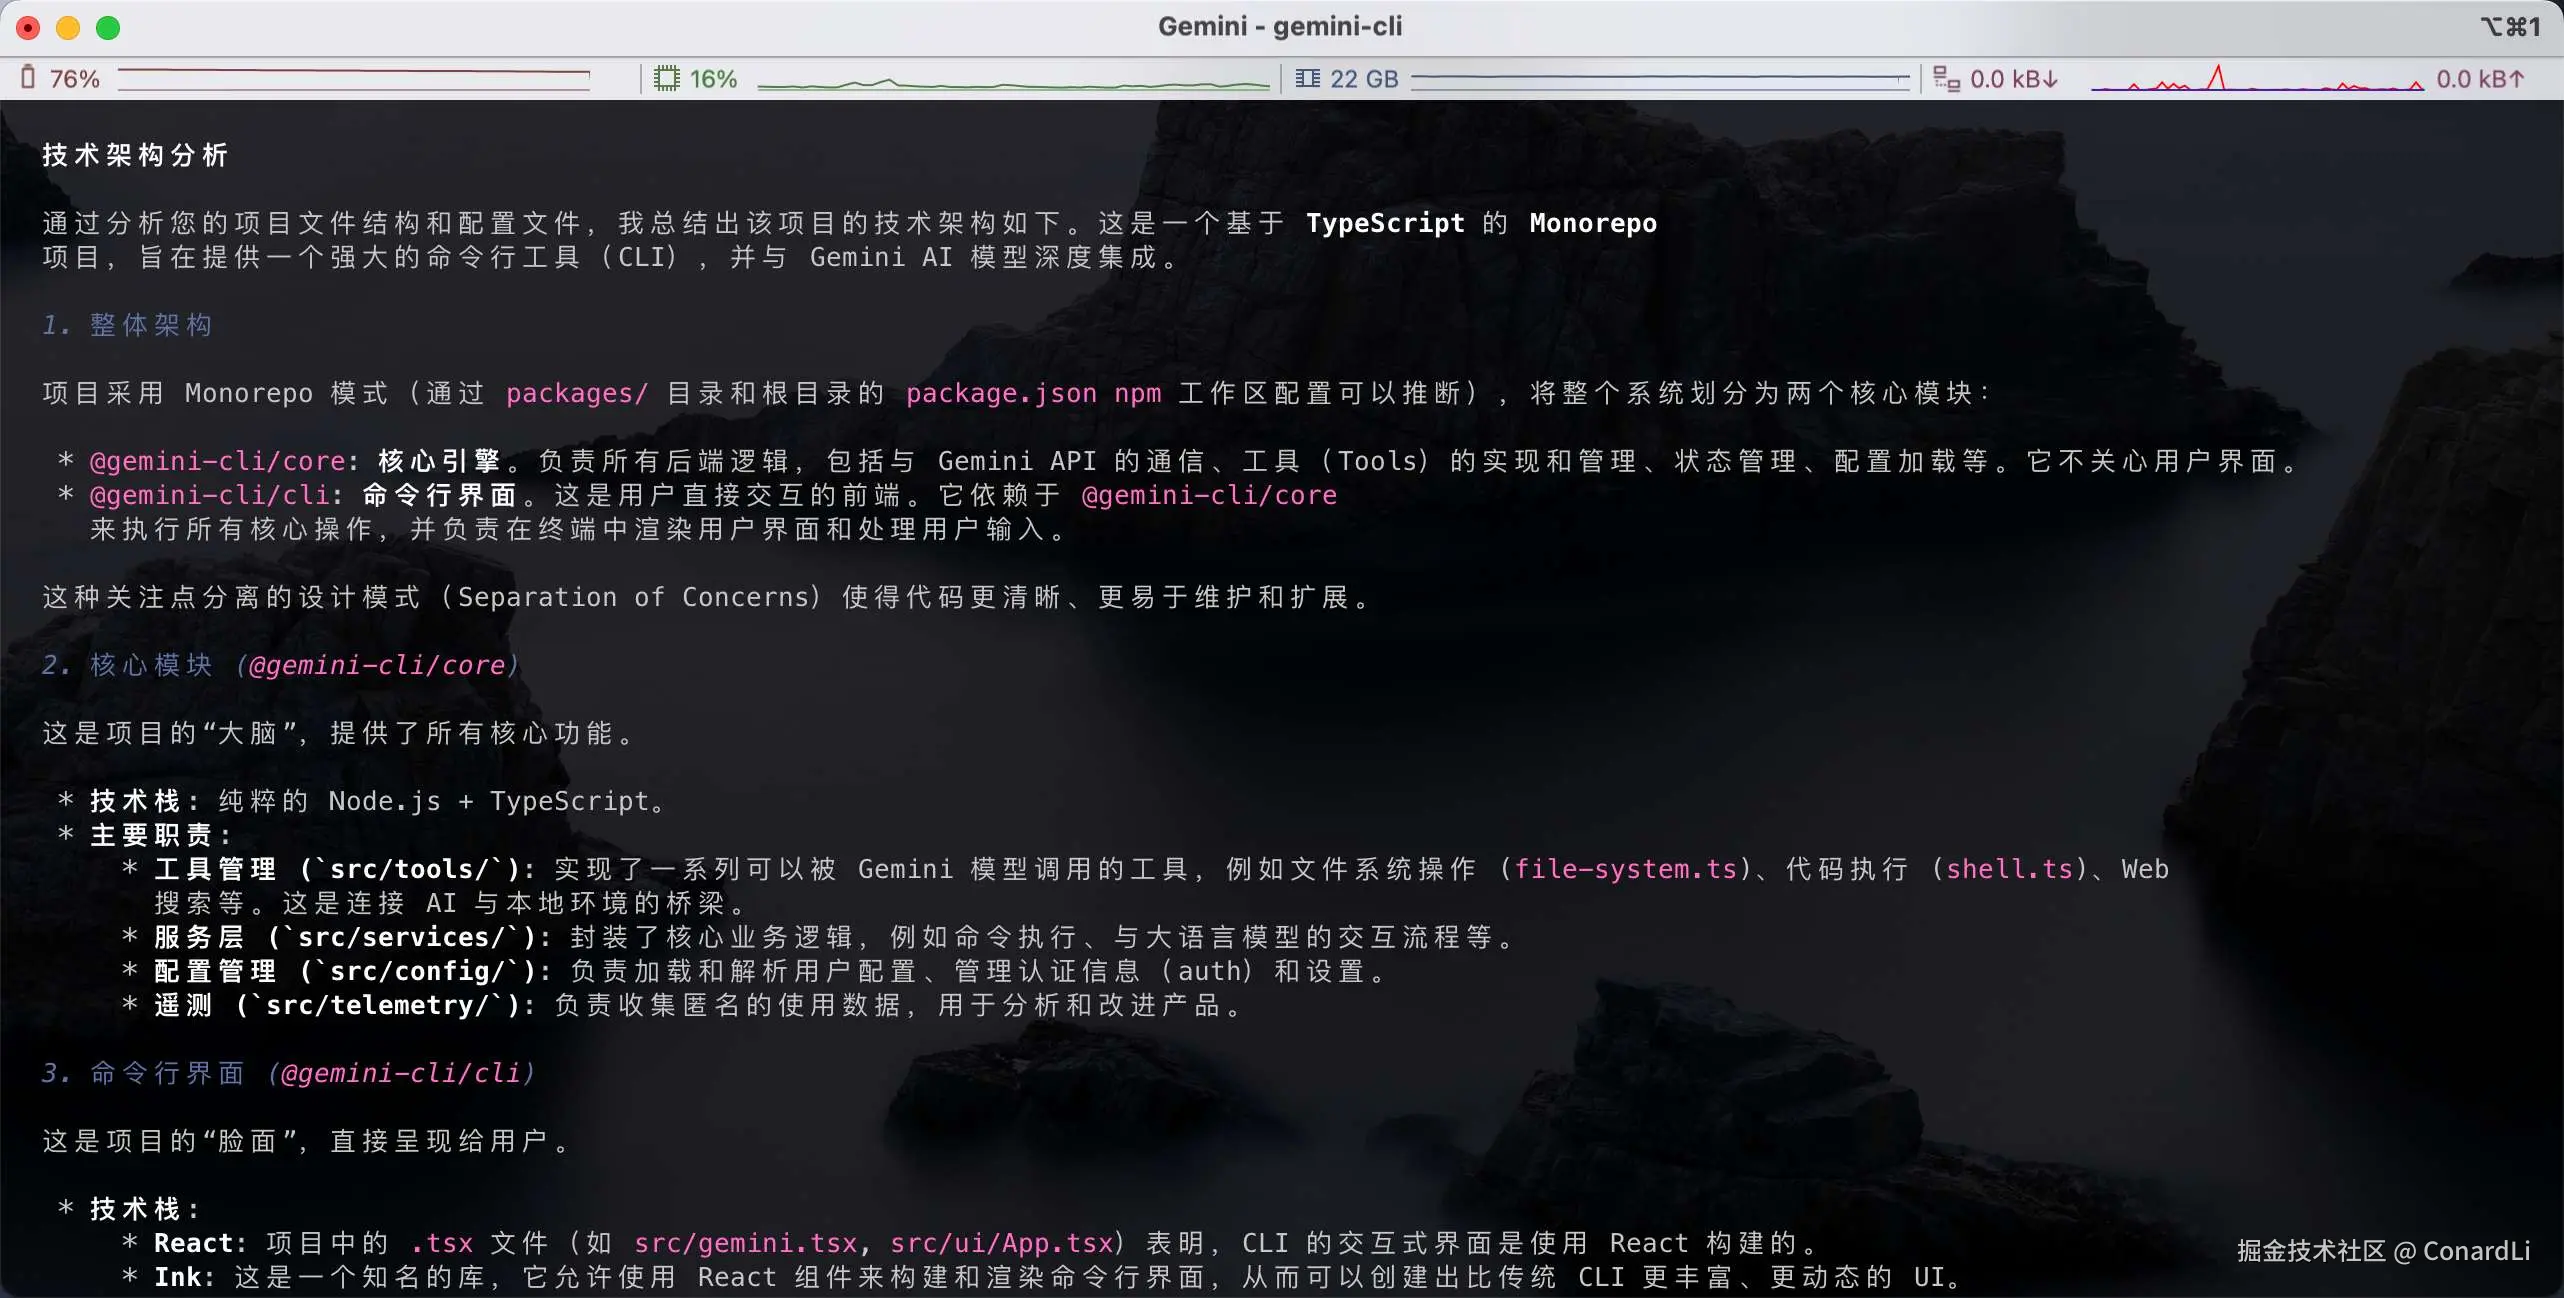The image size is (2564, 1298).
Task: Click the 22 GB memory label
Action: (x=1364, y=79)
